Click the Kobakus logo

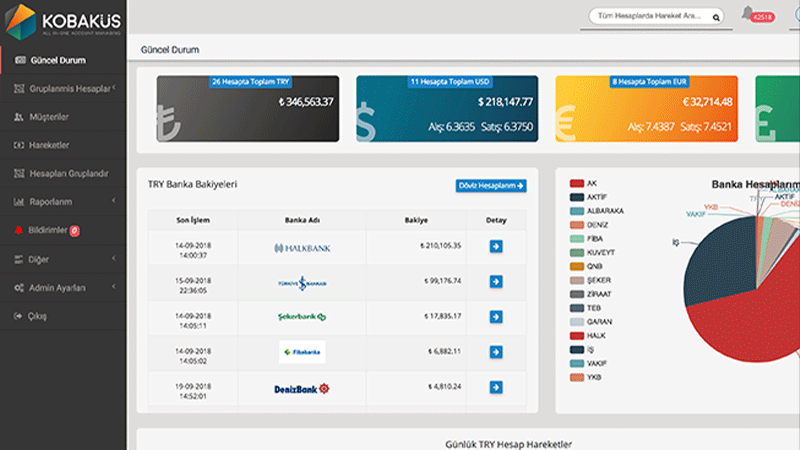point(63,21)
